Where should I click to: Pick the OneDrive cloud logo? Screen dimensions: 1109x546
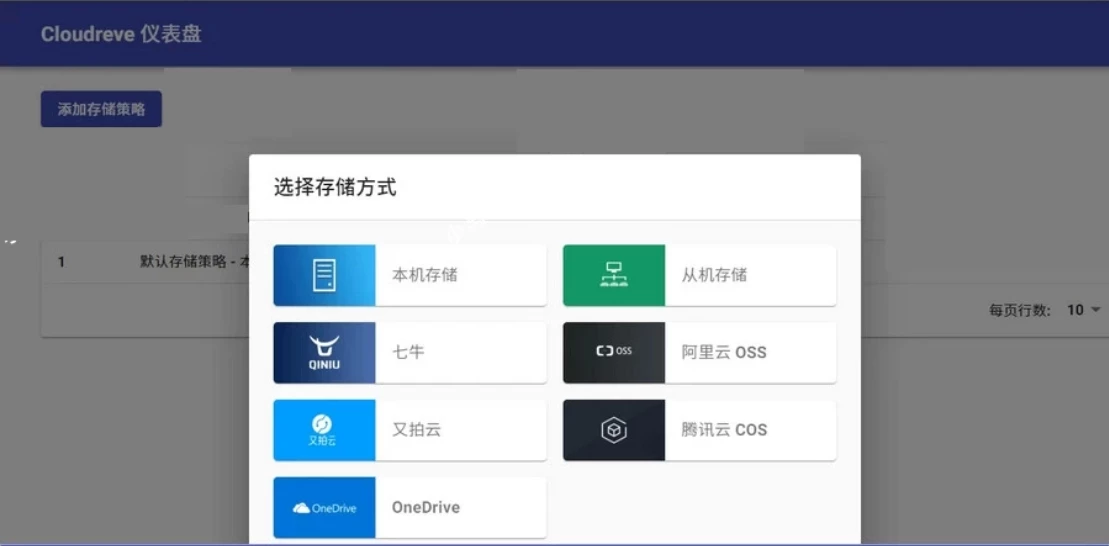pyautogui.click(x=324, y=508)
